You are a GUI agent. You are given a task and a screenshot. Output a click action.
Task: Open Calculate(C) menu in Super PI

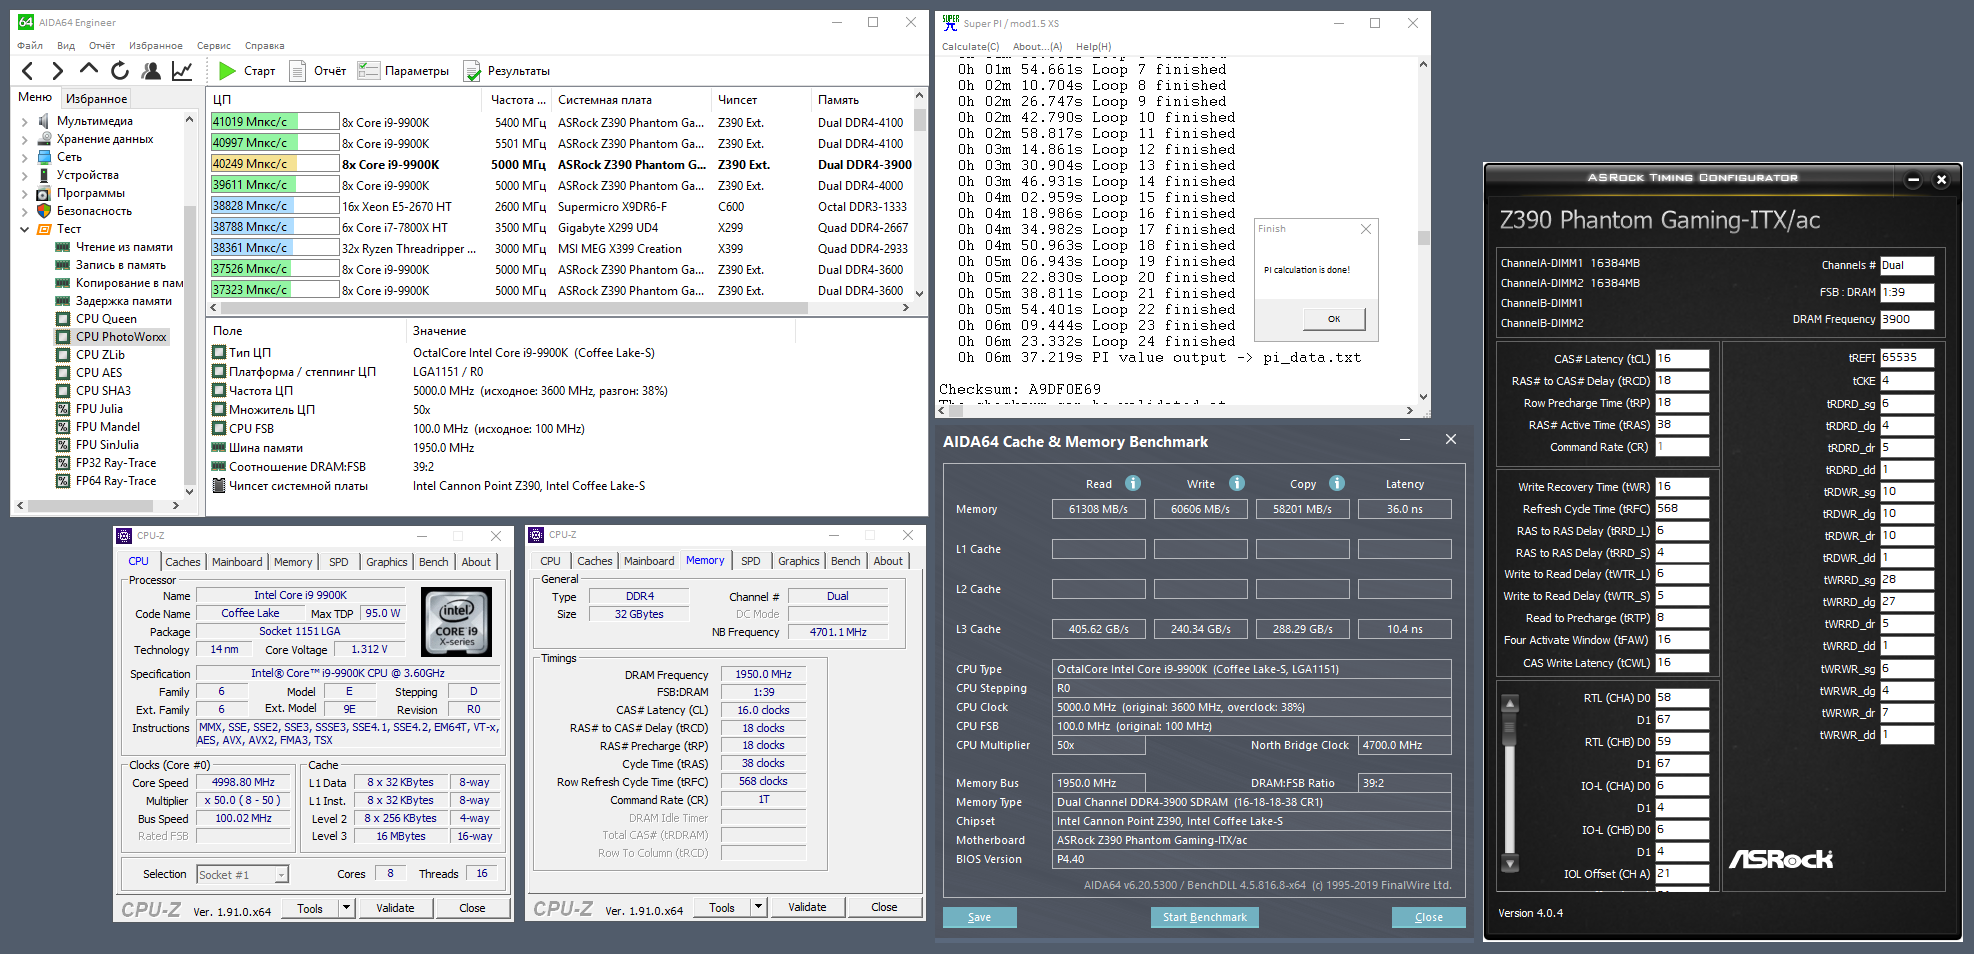click(970, 47)
